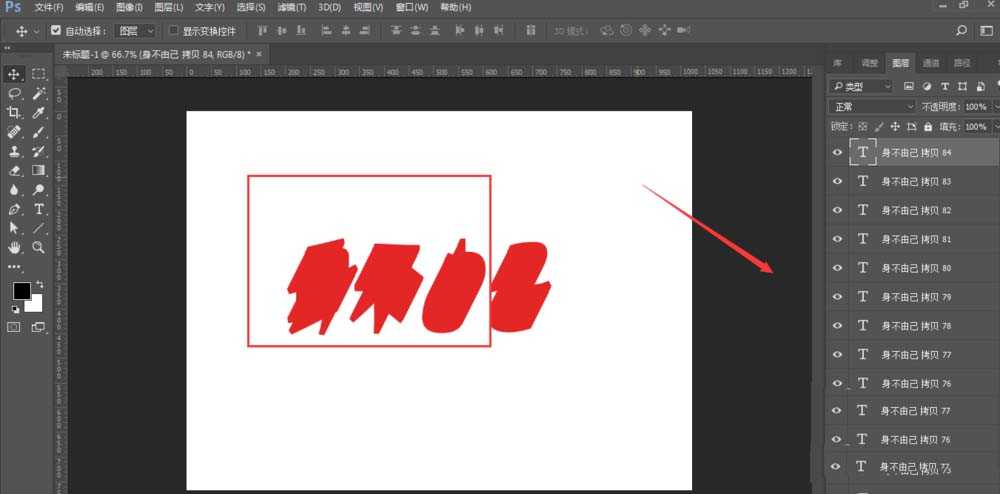
Task: Select the Zoom tool in toolbox
Action: [39, 247]
